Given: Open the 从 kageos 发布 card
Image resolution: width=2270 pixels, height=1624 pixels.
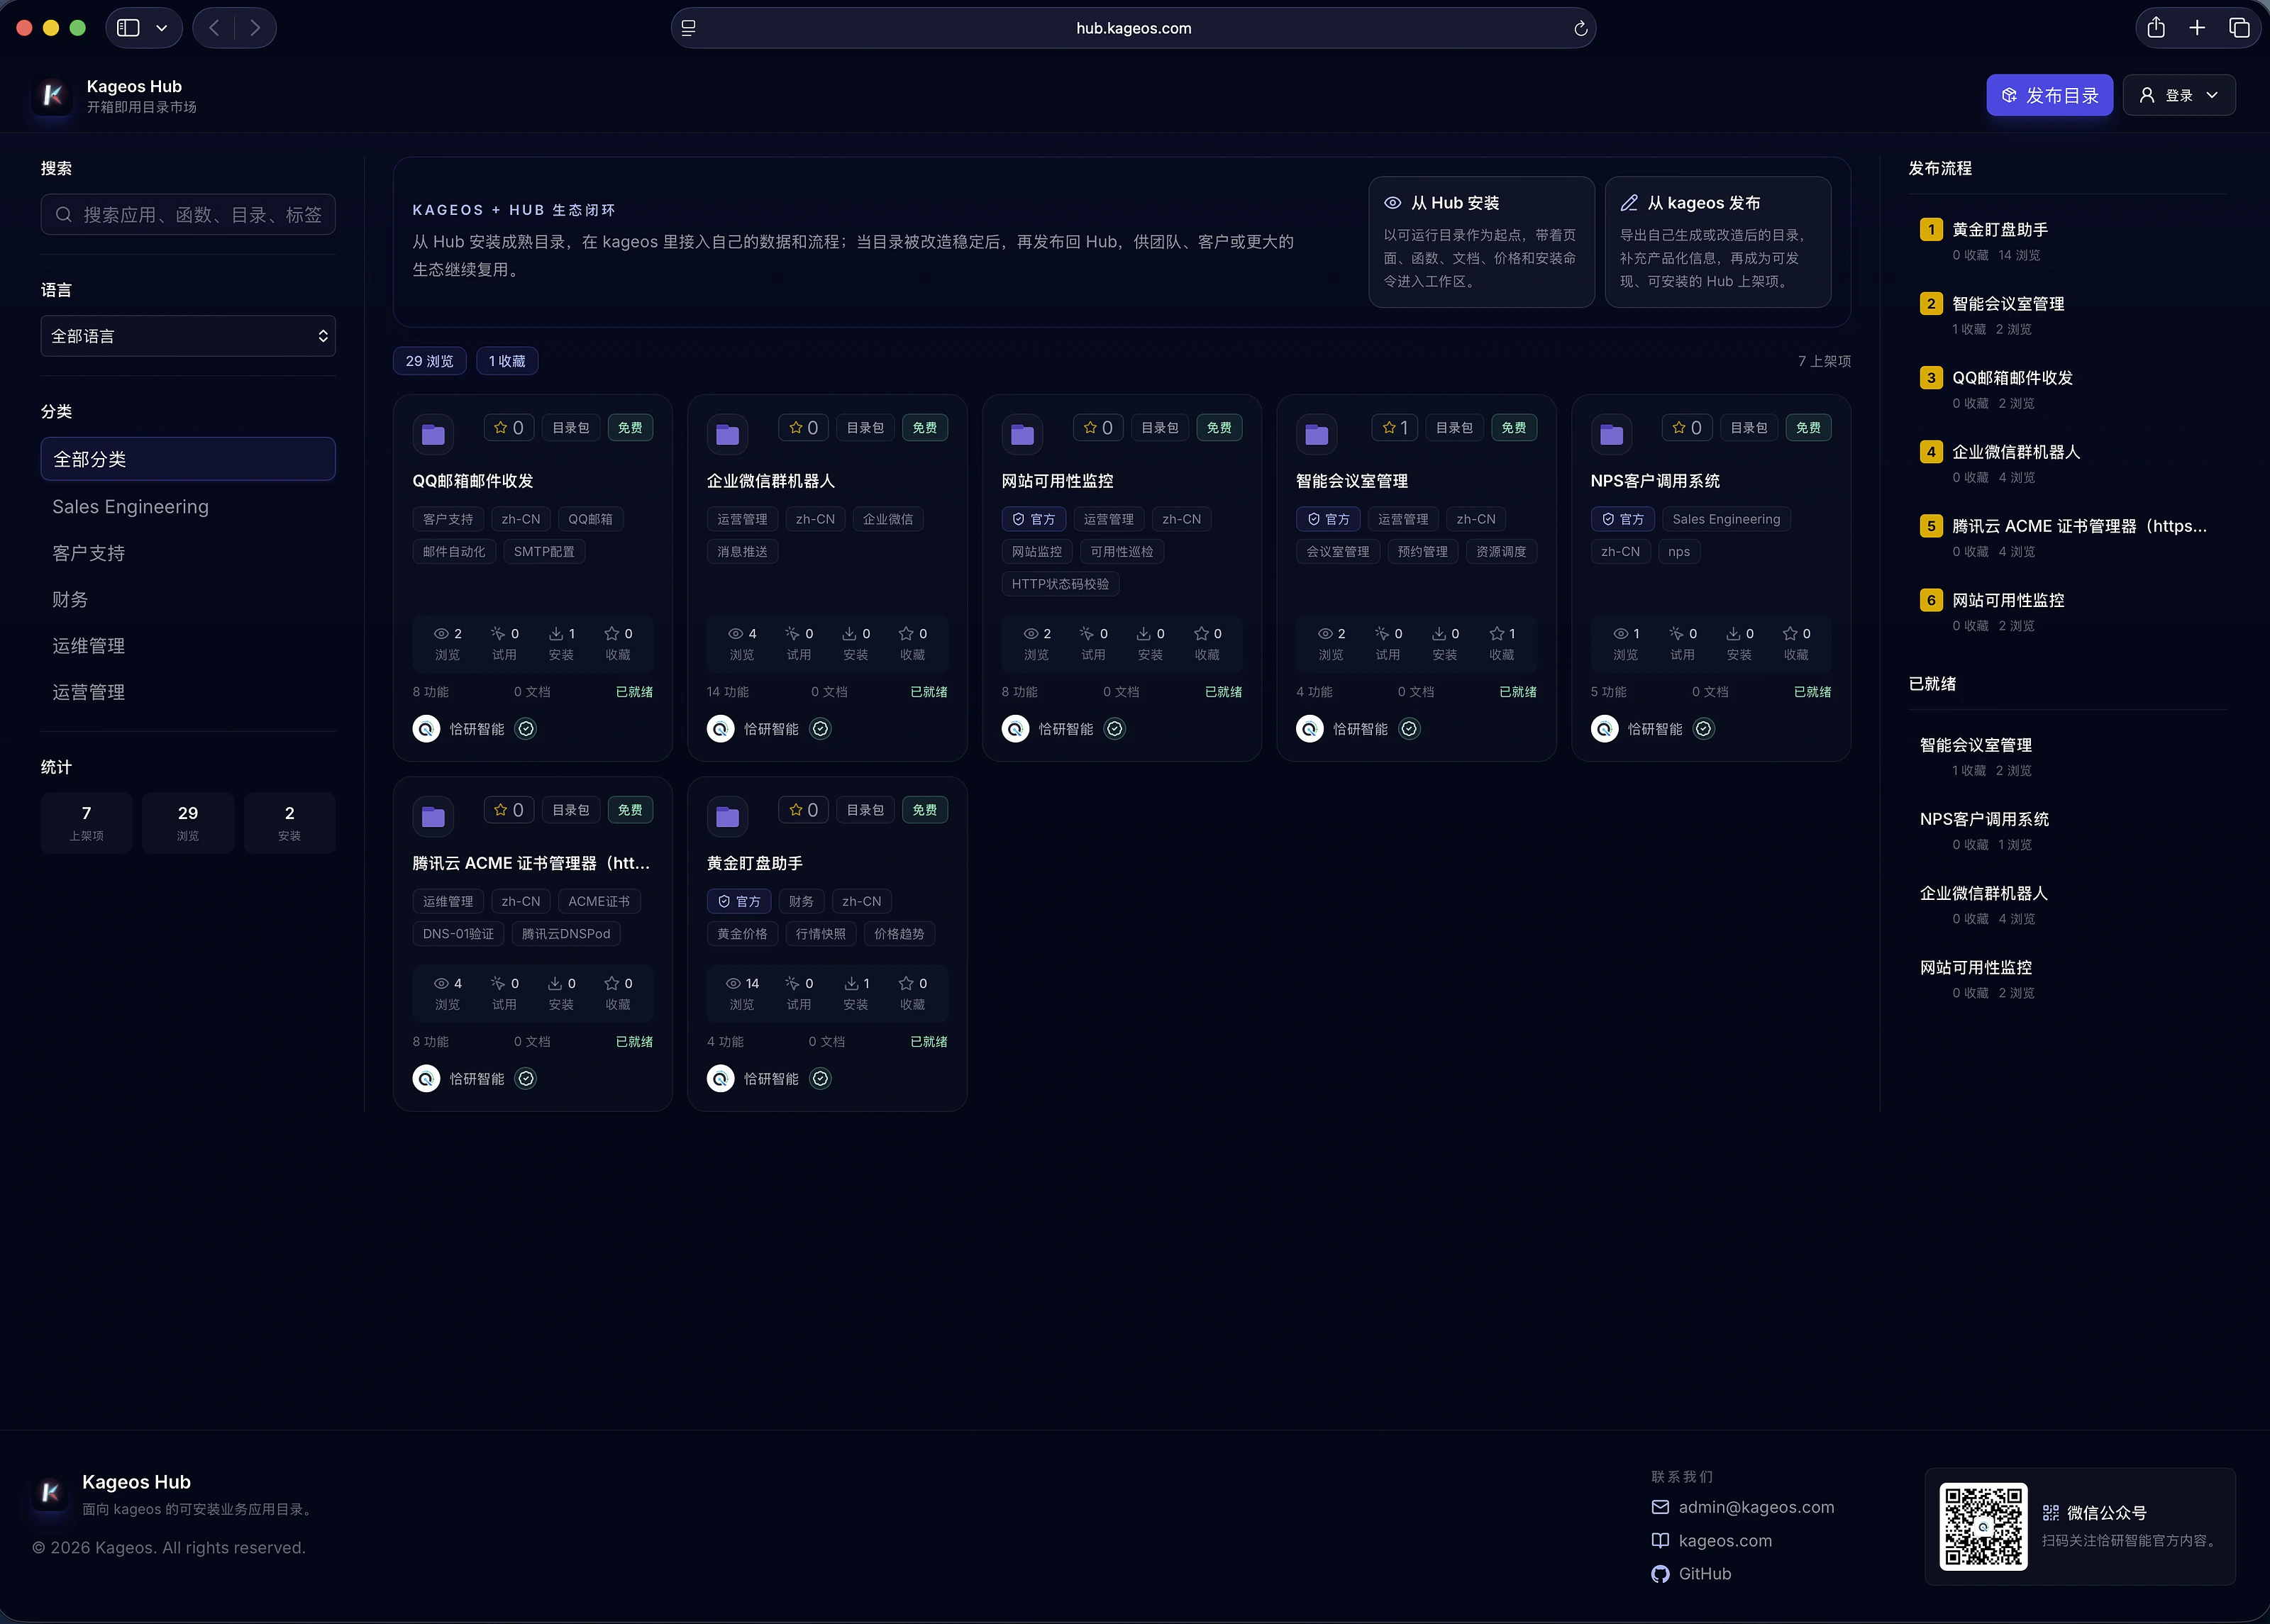Looking at the screenshot, I should tap(1717, 242).
